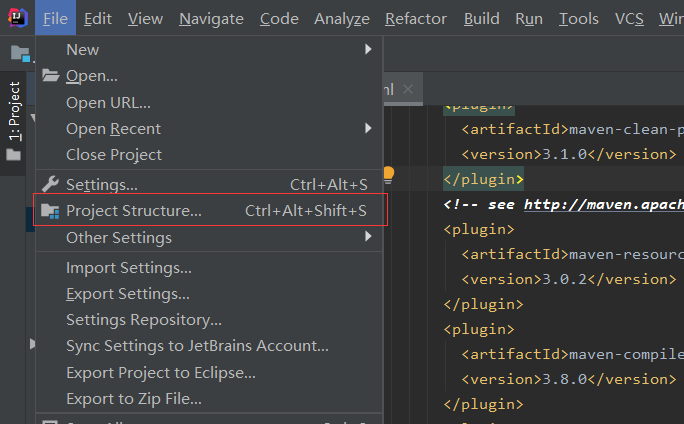Image resolution: width=684 pixels, height=424 pixels.
Task: Click the folder icon beside Open...
Action: (50, 76)
